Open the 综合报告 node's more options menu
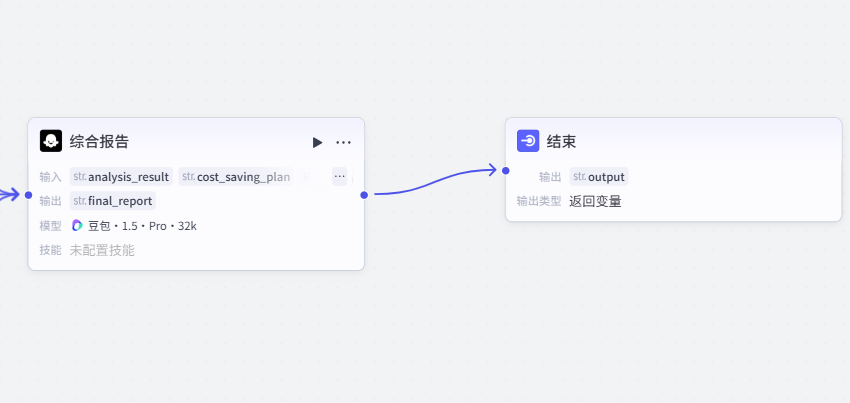The image size is (850, 403). tap(343, 142)
